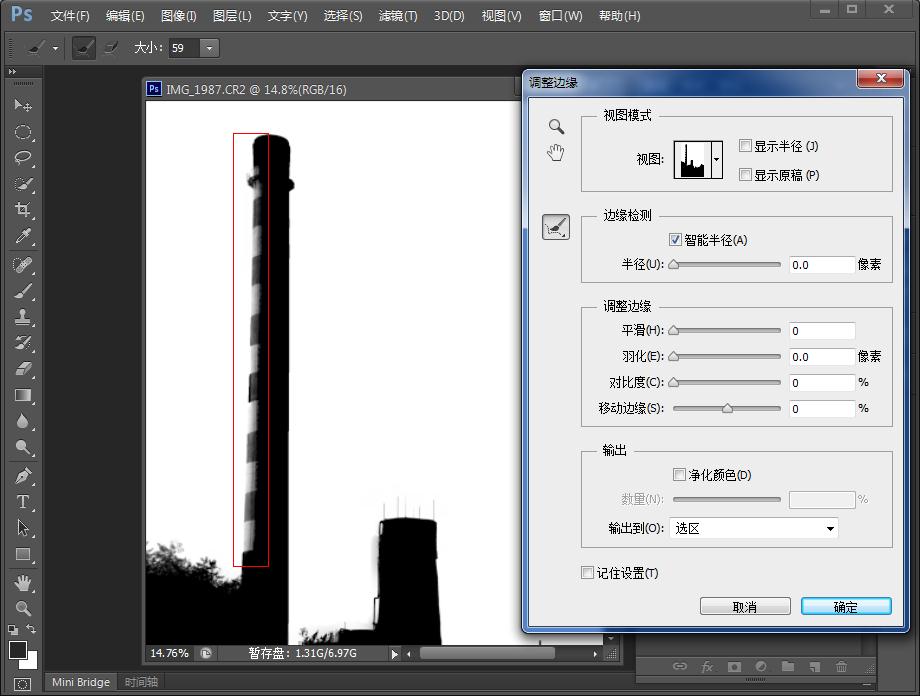Select the Eyedropper tool
The width and height of the screenshot is (920, 696).
click(x=23, y=237)
